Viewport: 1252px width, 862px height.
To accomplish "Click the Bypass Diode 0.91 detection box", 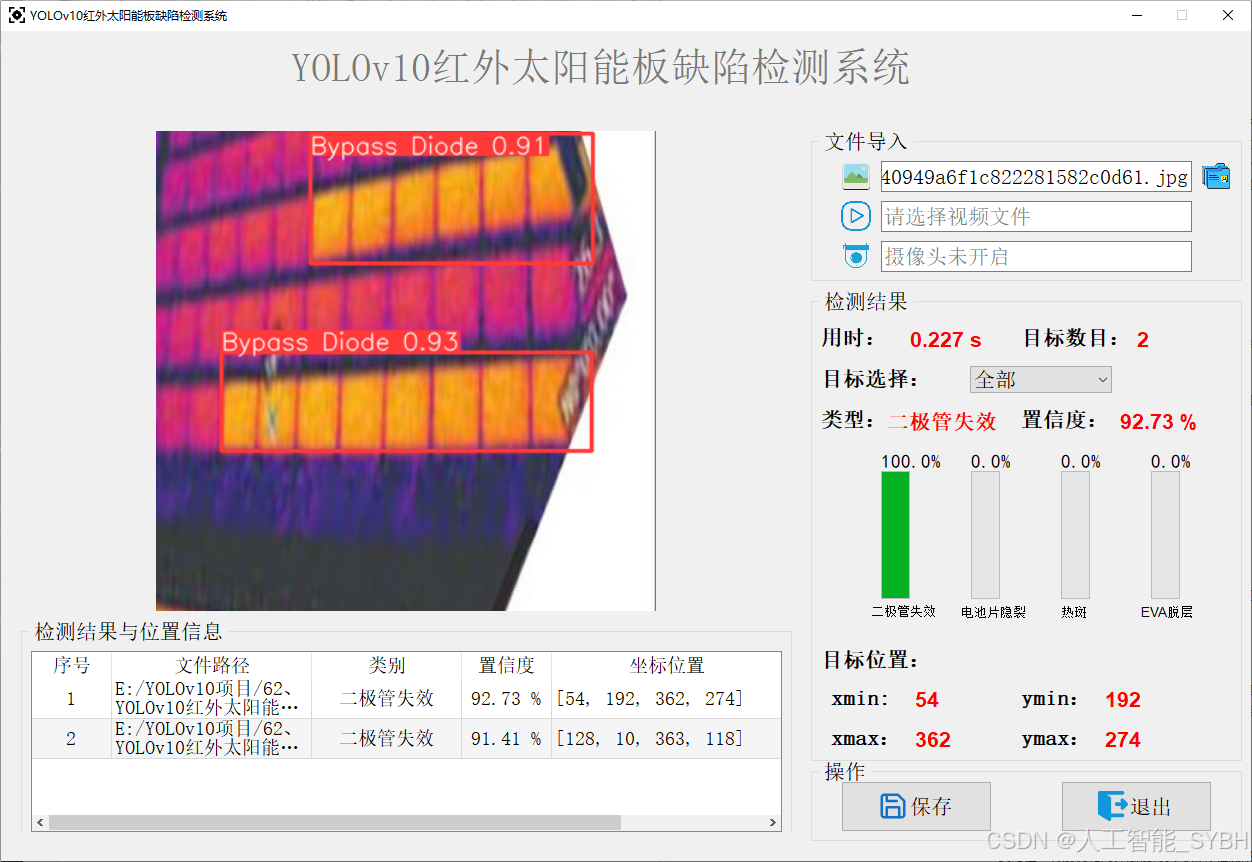I will (451, 198).
